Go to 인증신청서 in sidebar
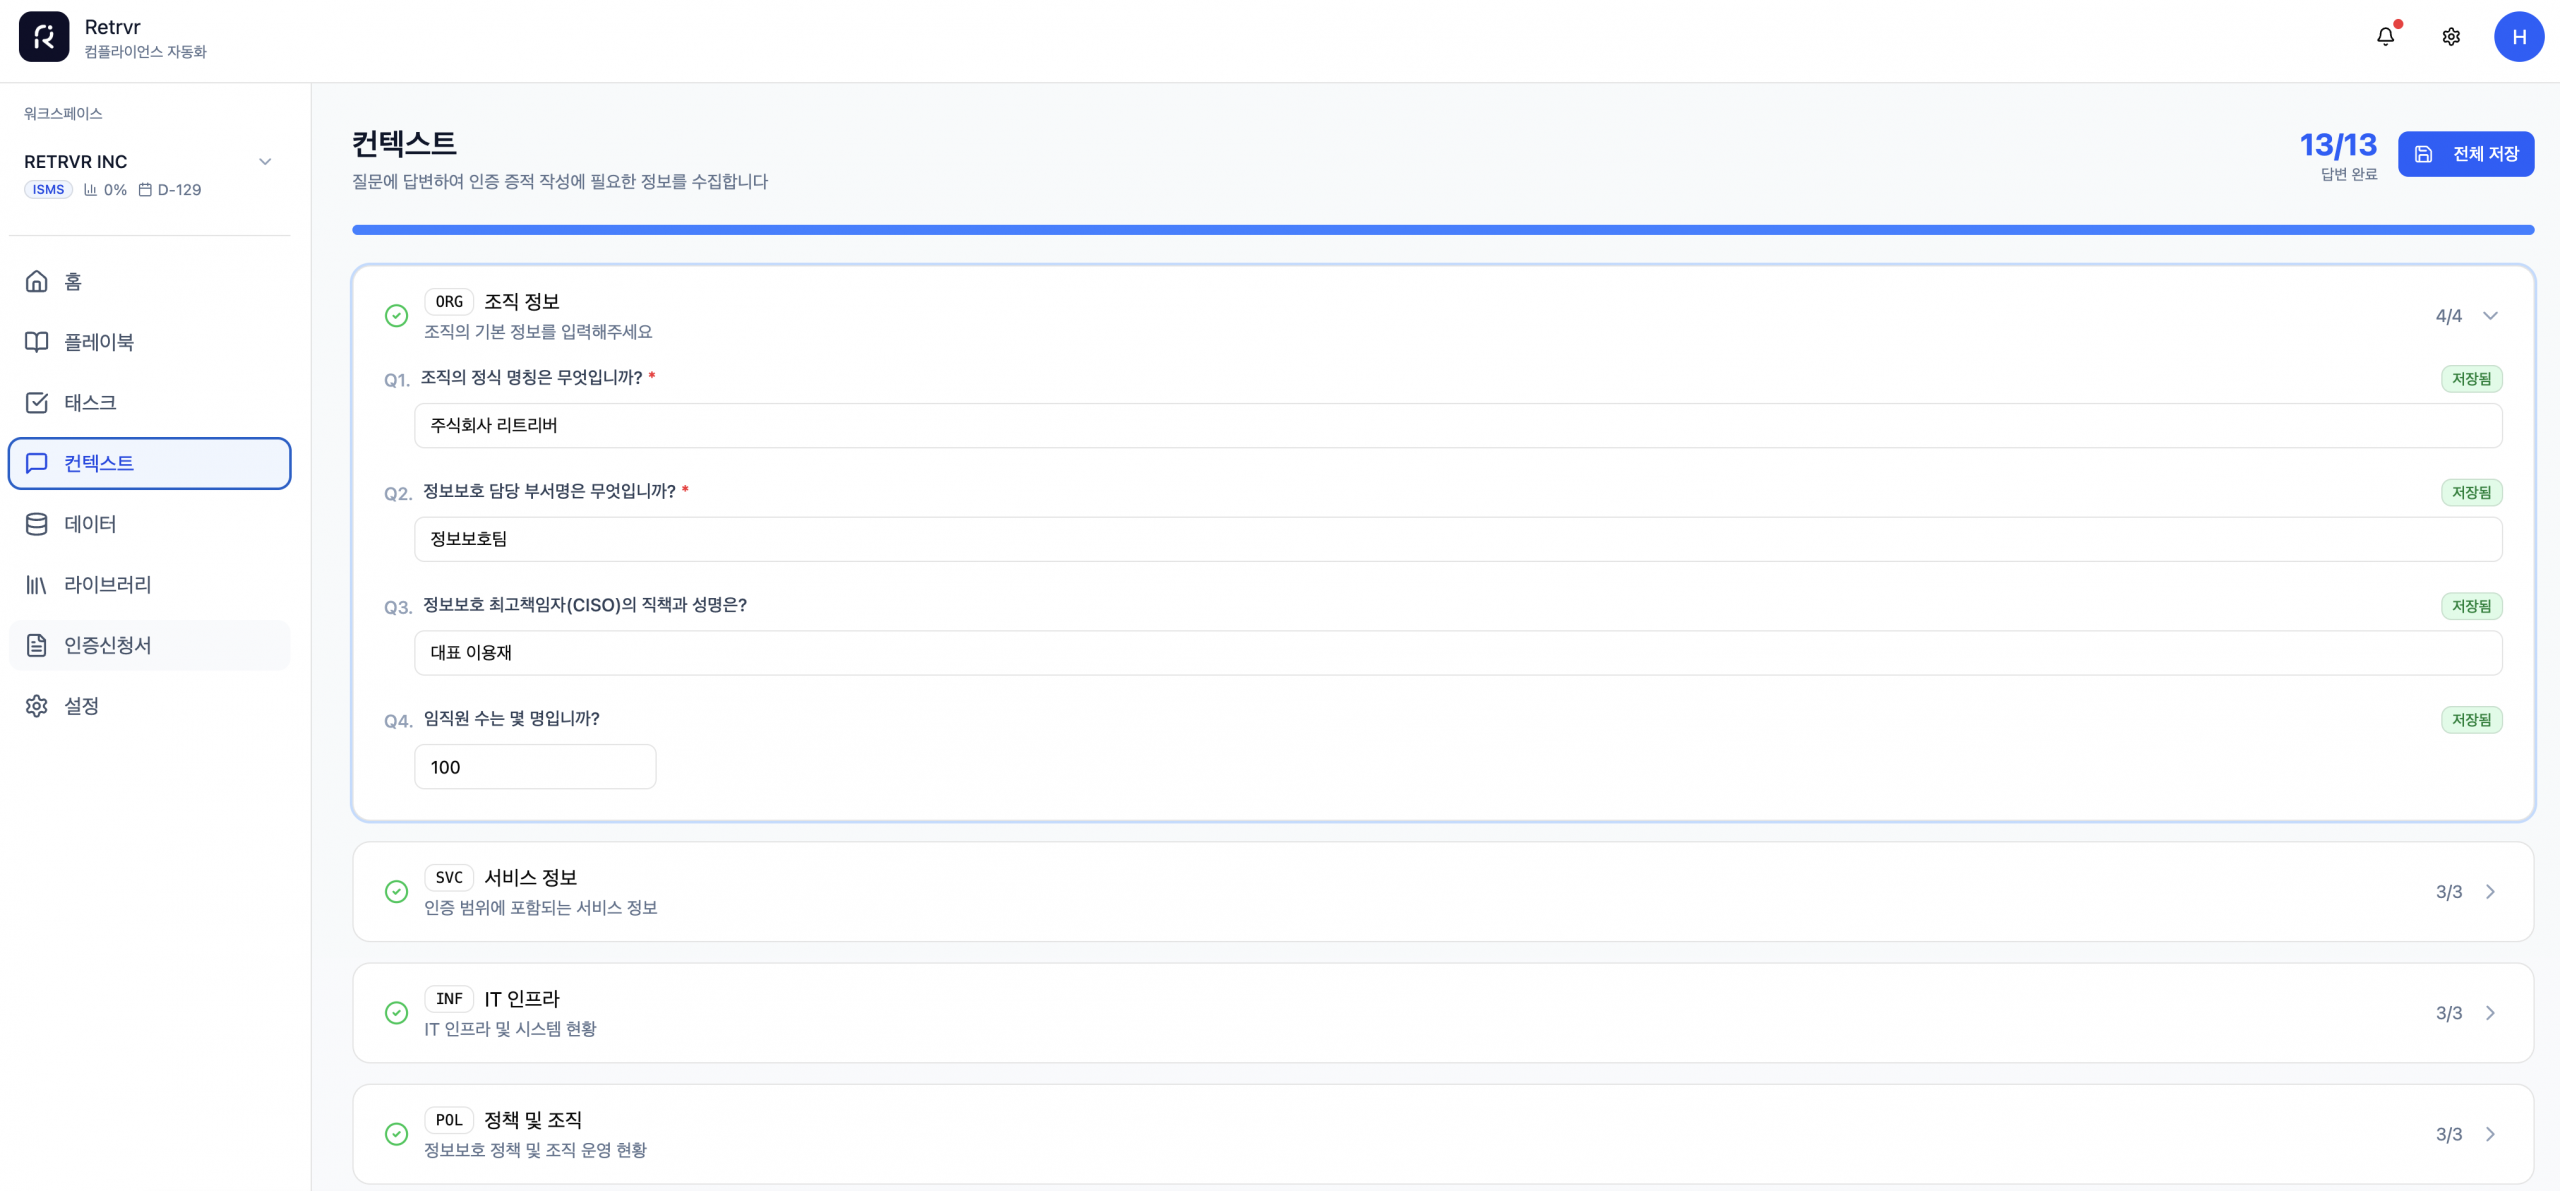The width and height of the screenshot is (2560, 1191). [x=107, y=646]
